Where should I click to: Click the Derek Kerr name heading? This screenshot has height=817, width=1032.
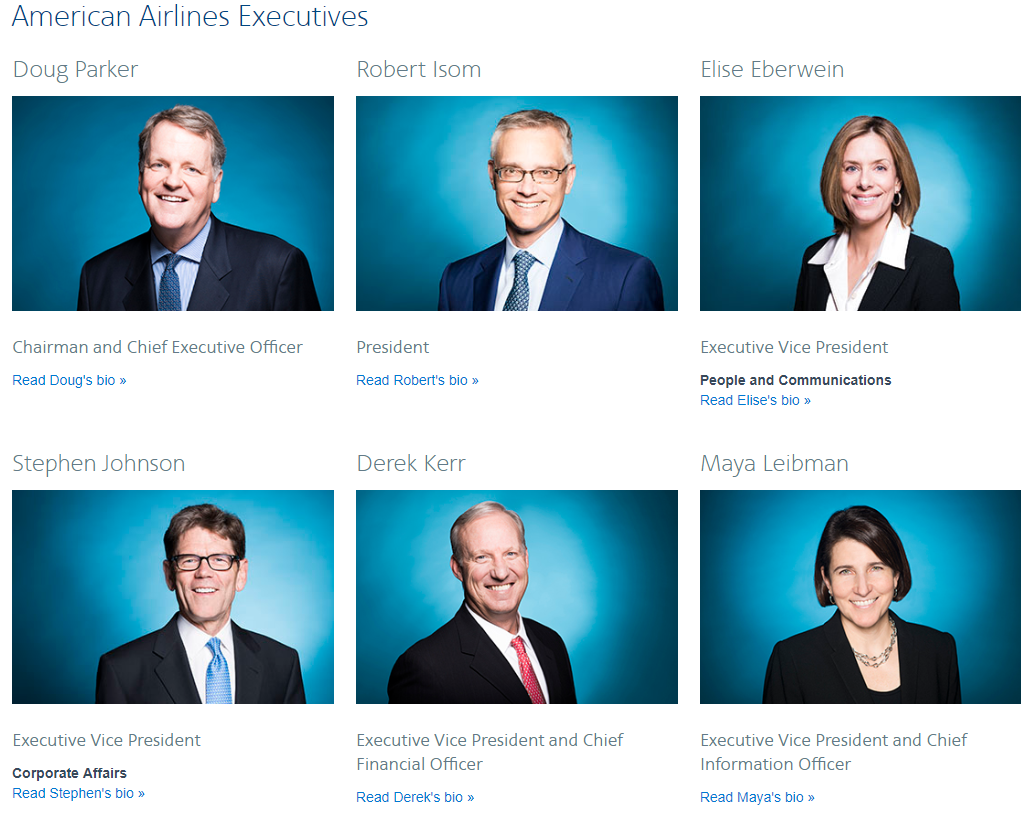point(410,463)
